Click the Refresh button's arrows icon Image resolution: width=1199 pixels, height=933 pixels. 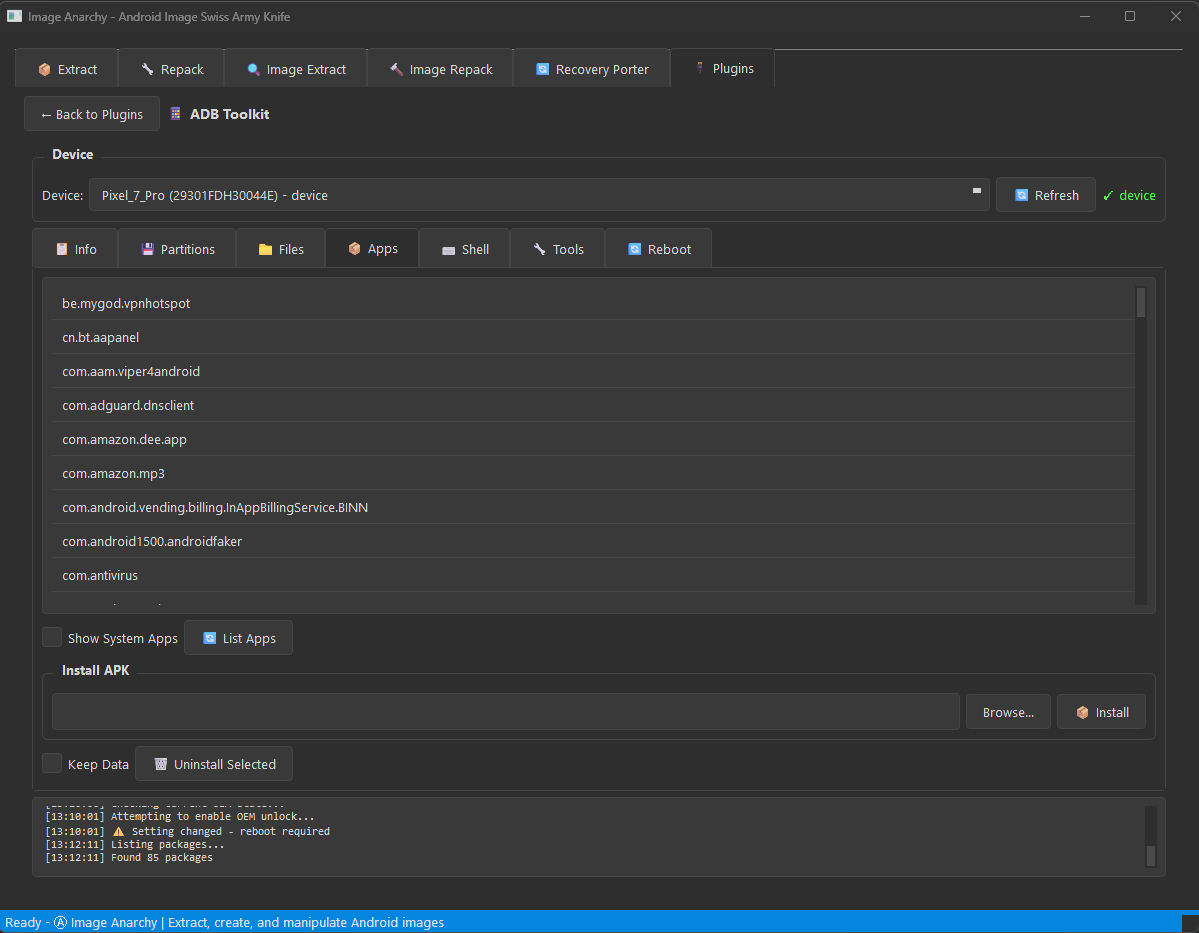1021,195
